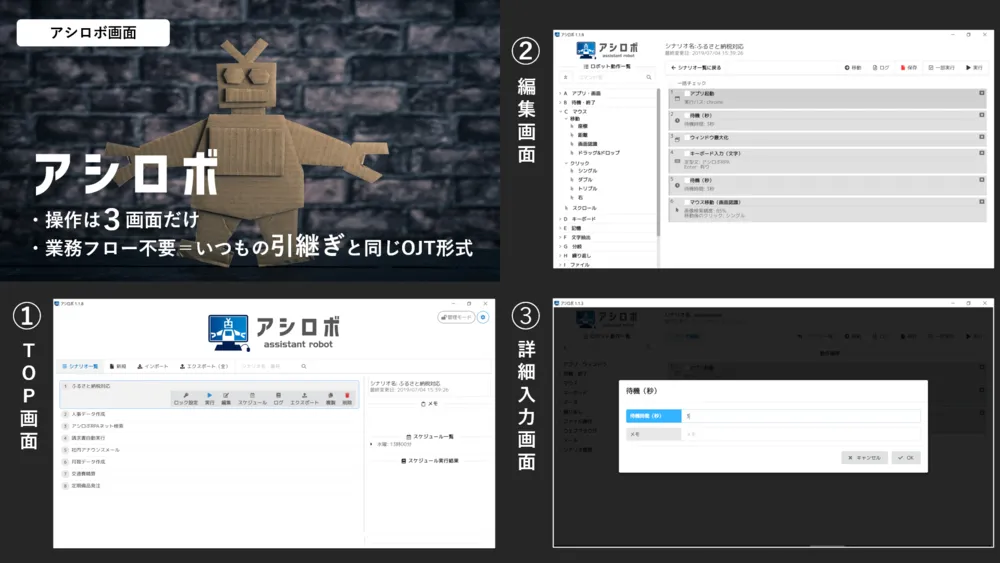
Task: Click the scenario name search field in TOP screen
Action: pos(268,367)
